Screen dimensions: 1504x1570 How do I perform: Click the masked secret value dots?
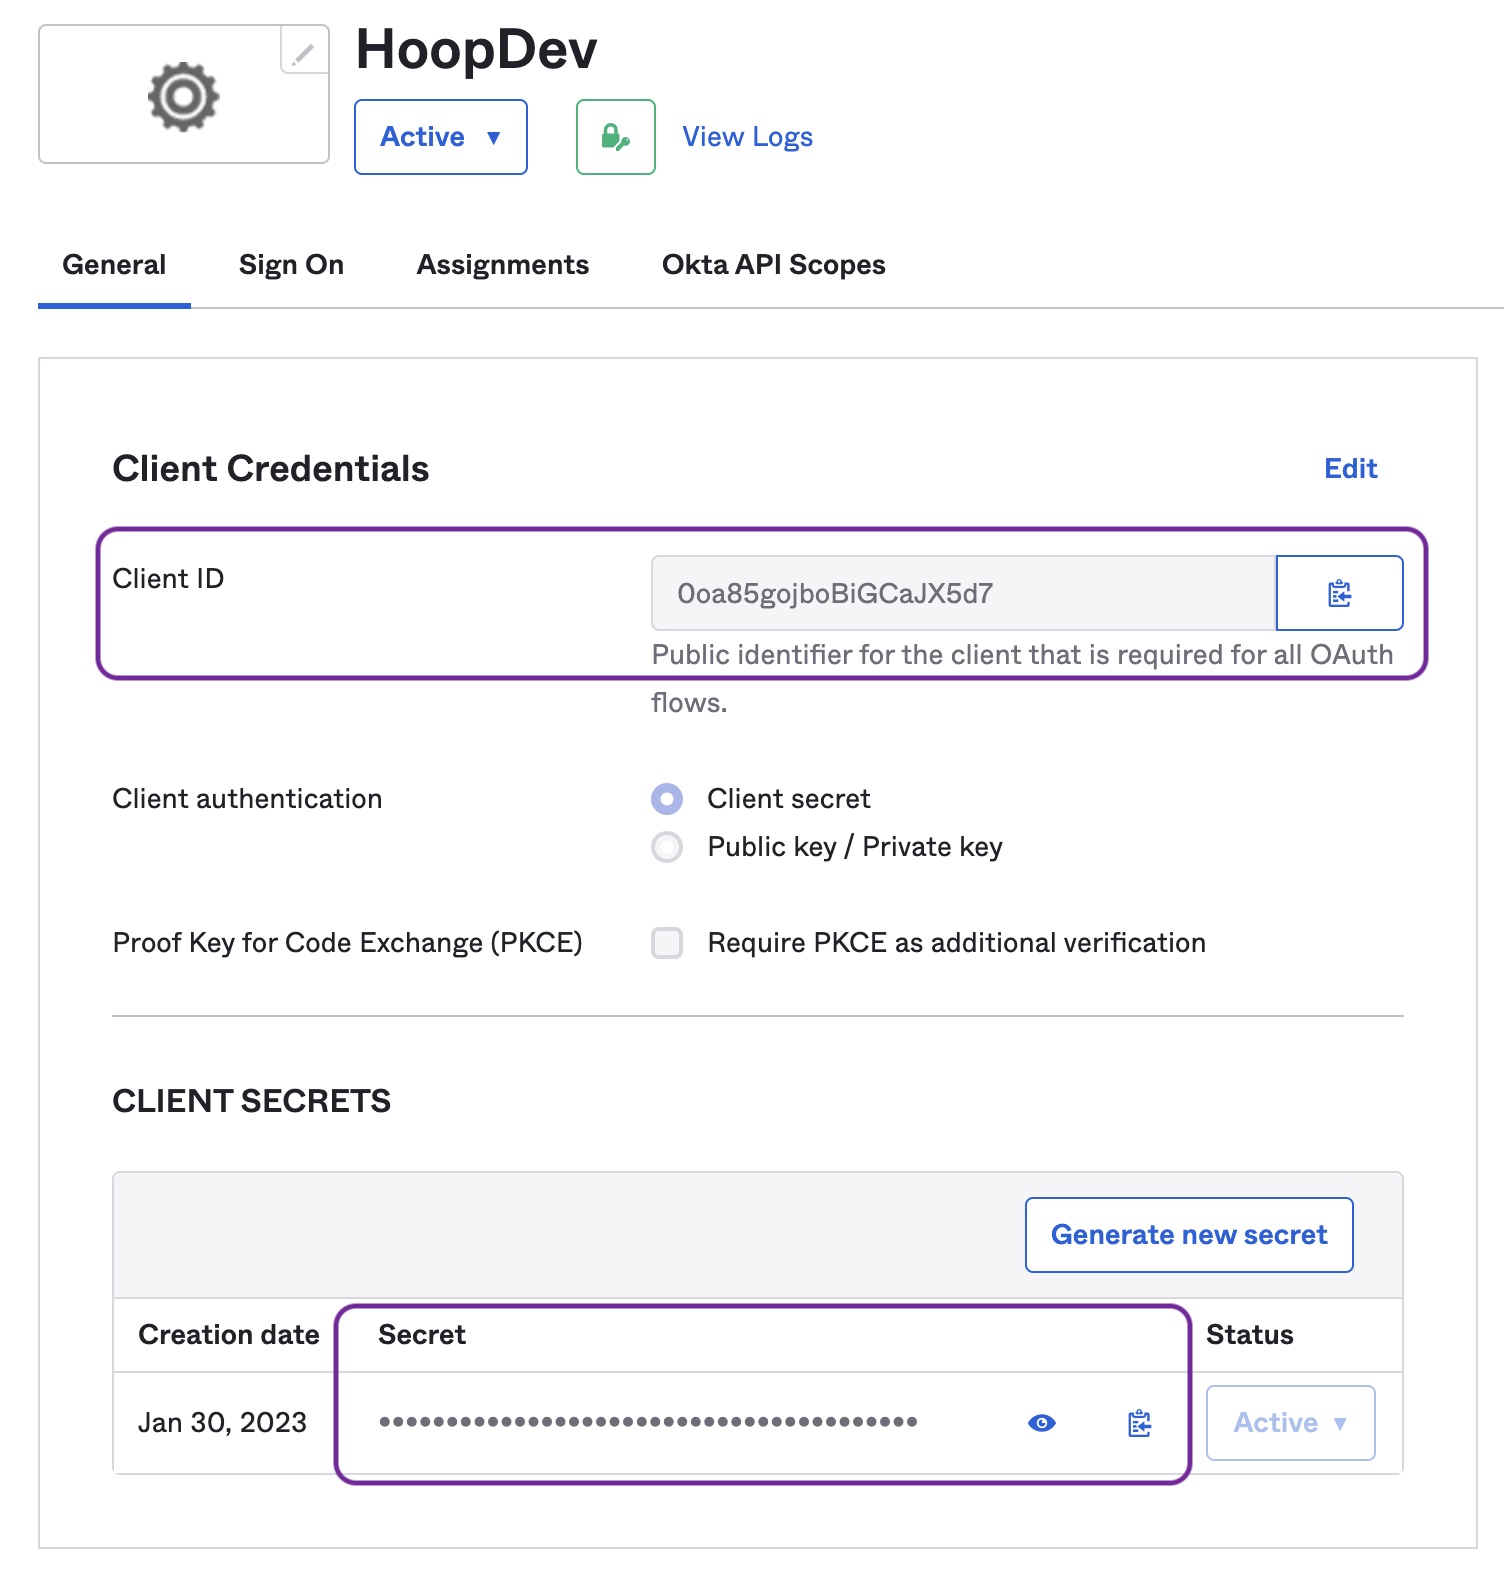(648, 1422)
